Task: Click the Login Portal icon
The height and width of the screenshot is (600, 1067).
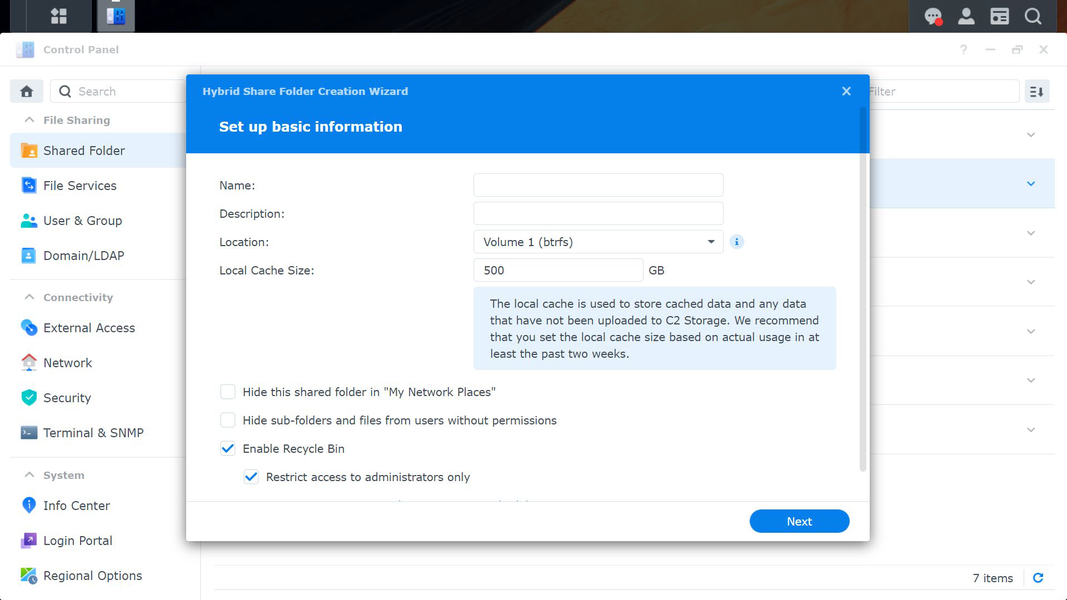Action: click(29, 540)
